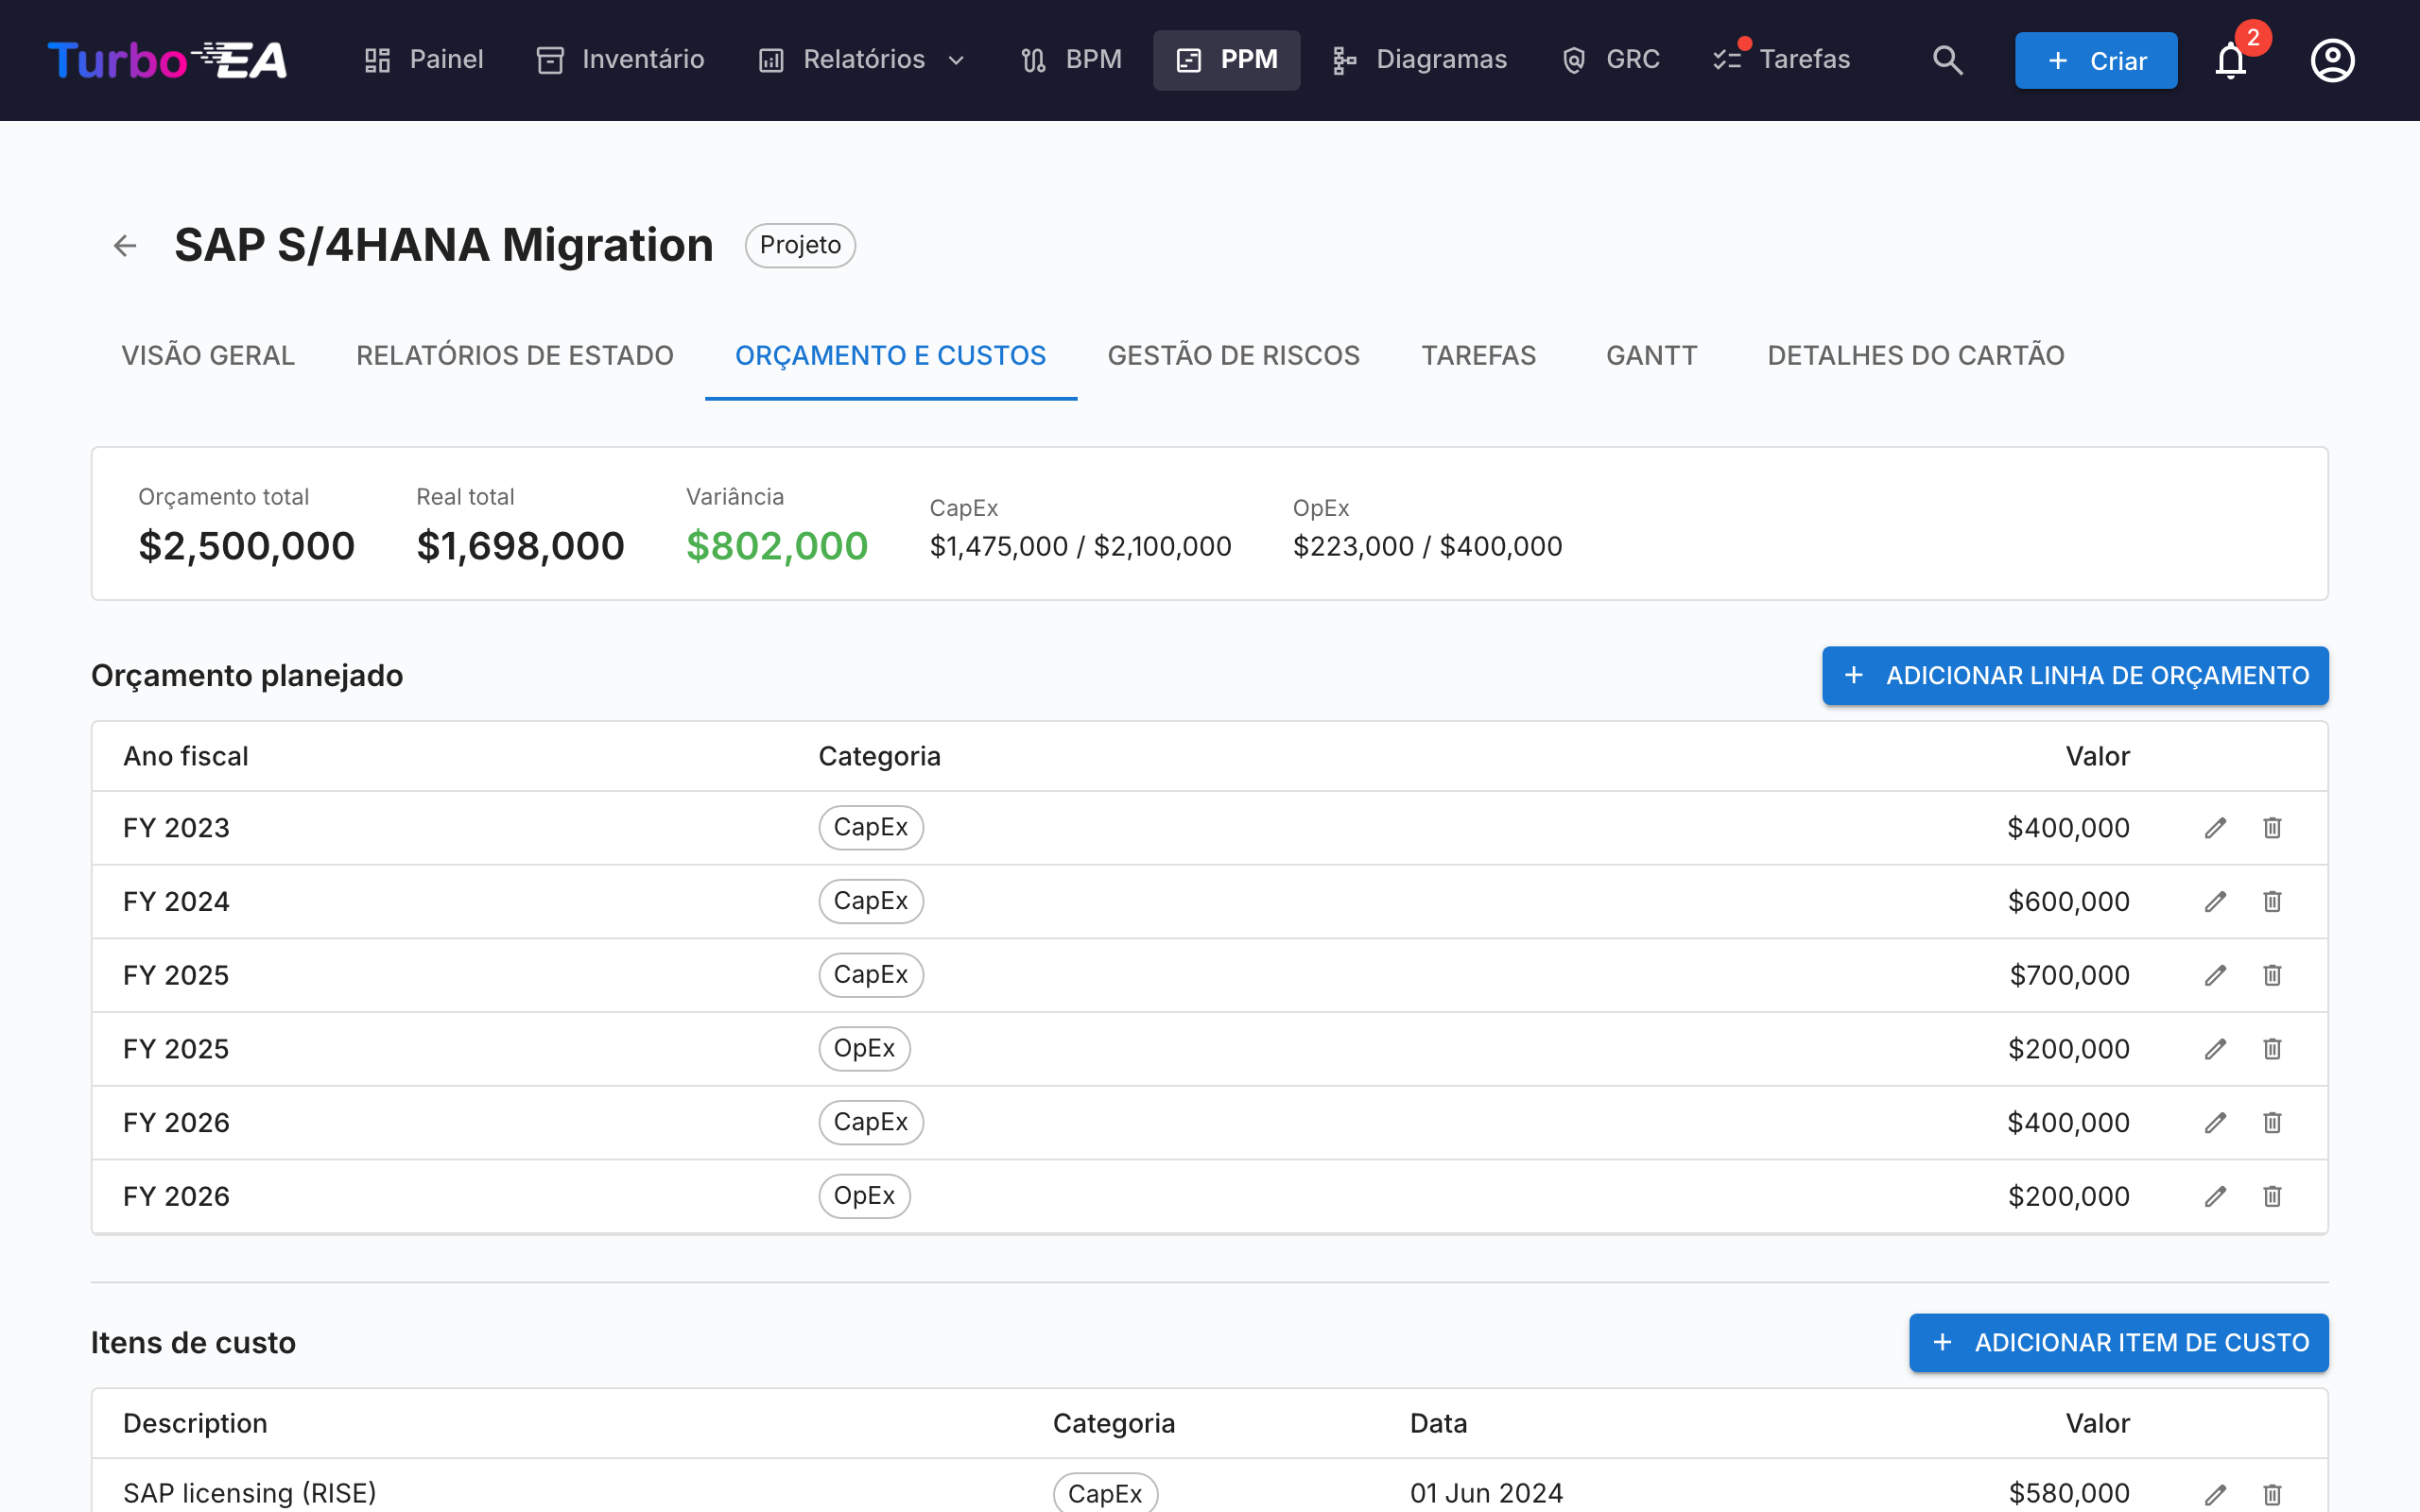Click the SAP licensing (RISE) description
Image resolution: width=2420 pixels, height=1512 pixels.
250,1494
